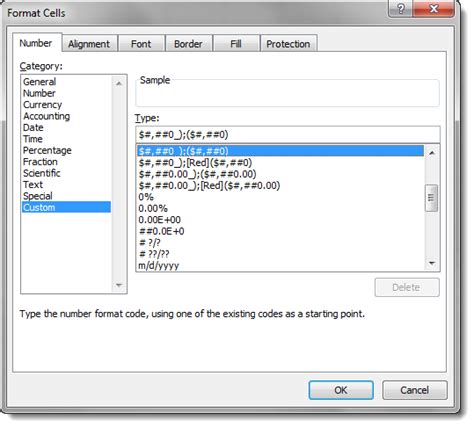Image resolution: width=474 pixels, height=427 pixels.
Task: Close the Format Cells dialog
Action: 433,8
